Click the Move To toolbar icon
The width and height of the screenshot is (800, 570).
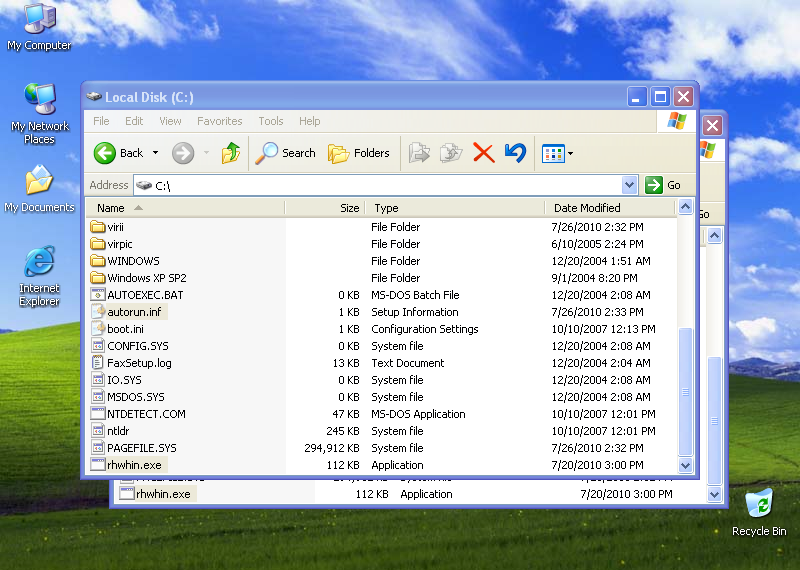coord(419,153)
